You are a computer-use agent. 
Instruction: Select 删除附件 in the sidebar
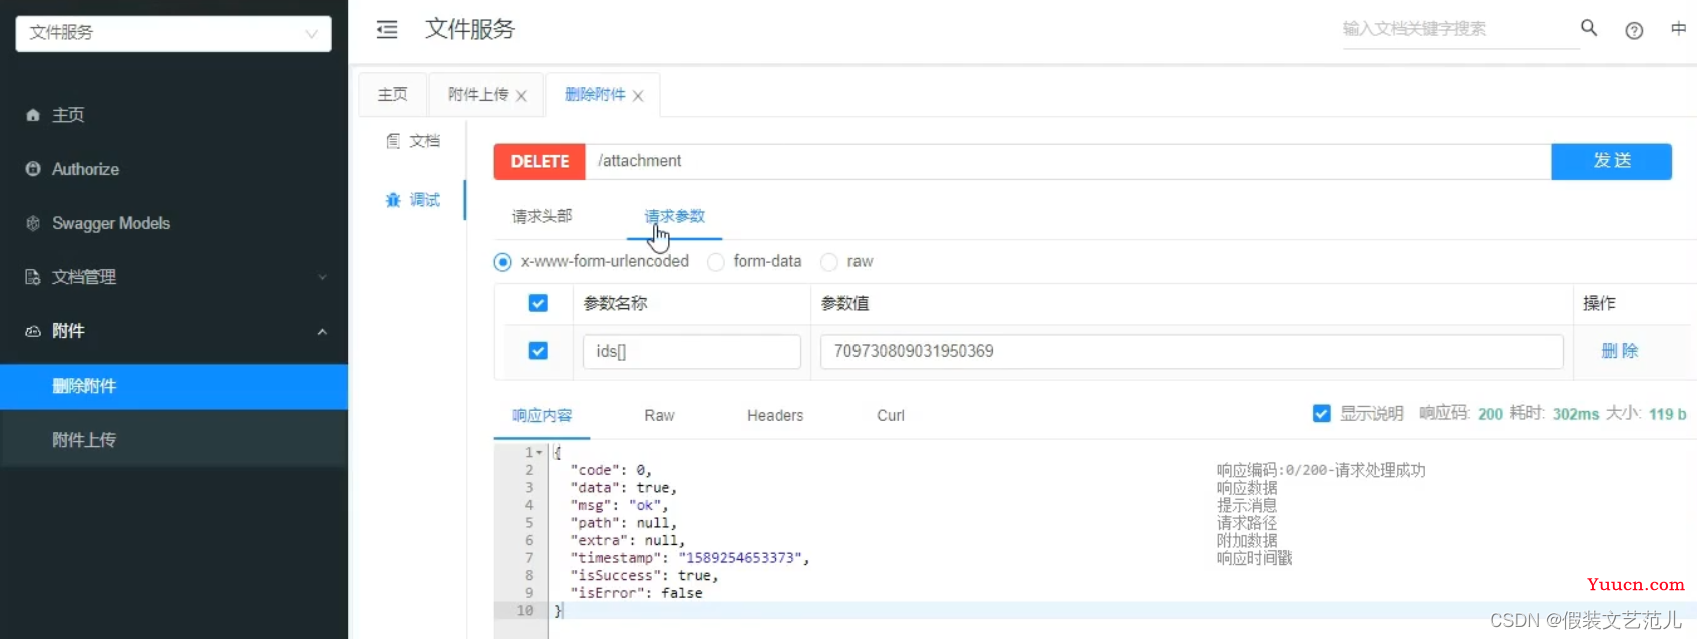[x=174, y=386]
